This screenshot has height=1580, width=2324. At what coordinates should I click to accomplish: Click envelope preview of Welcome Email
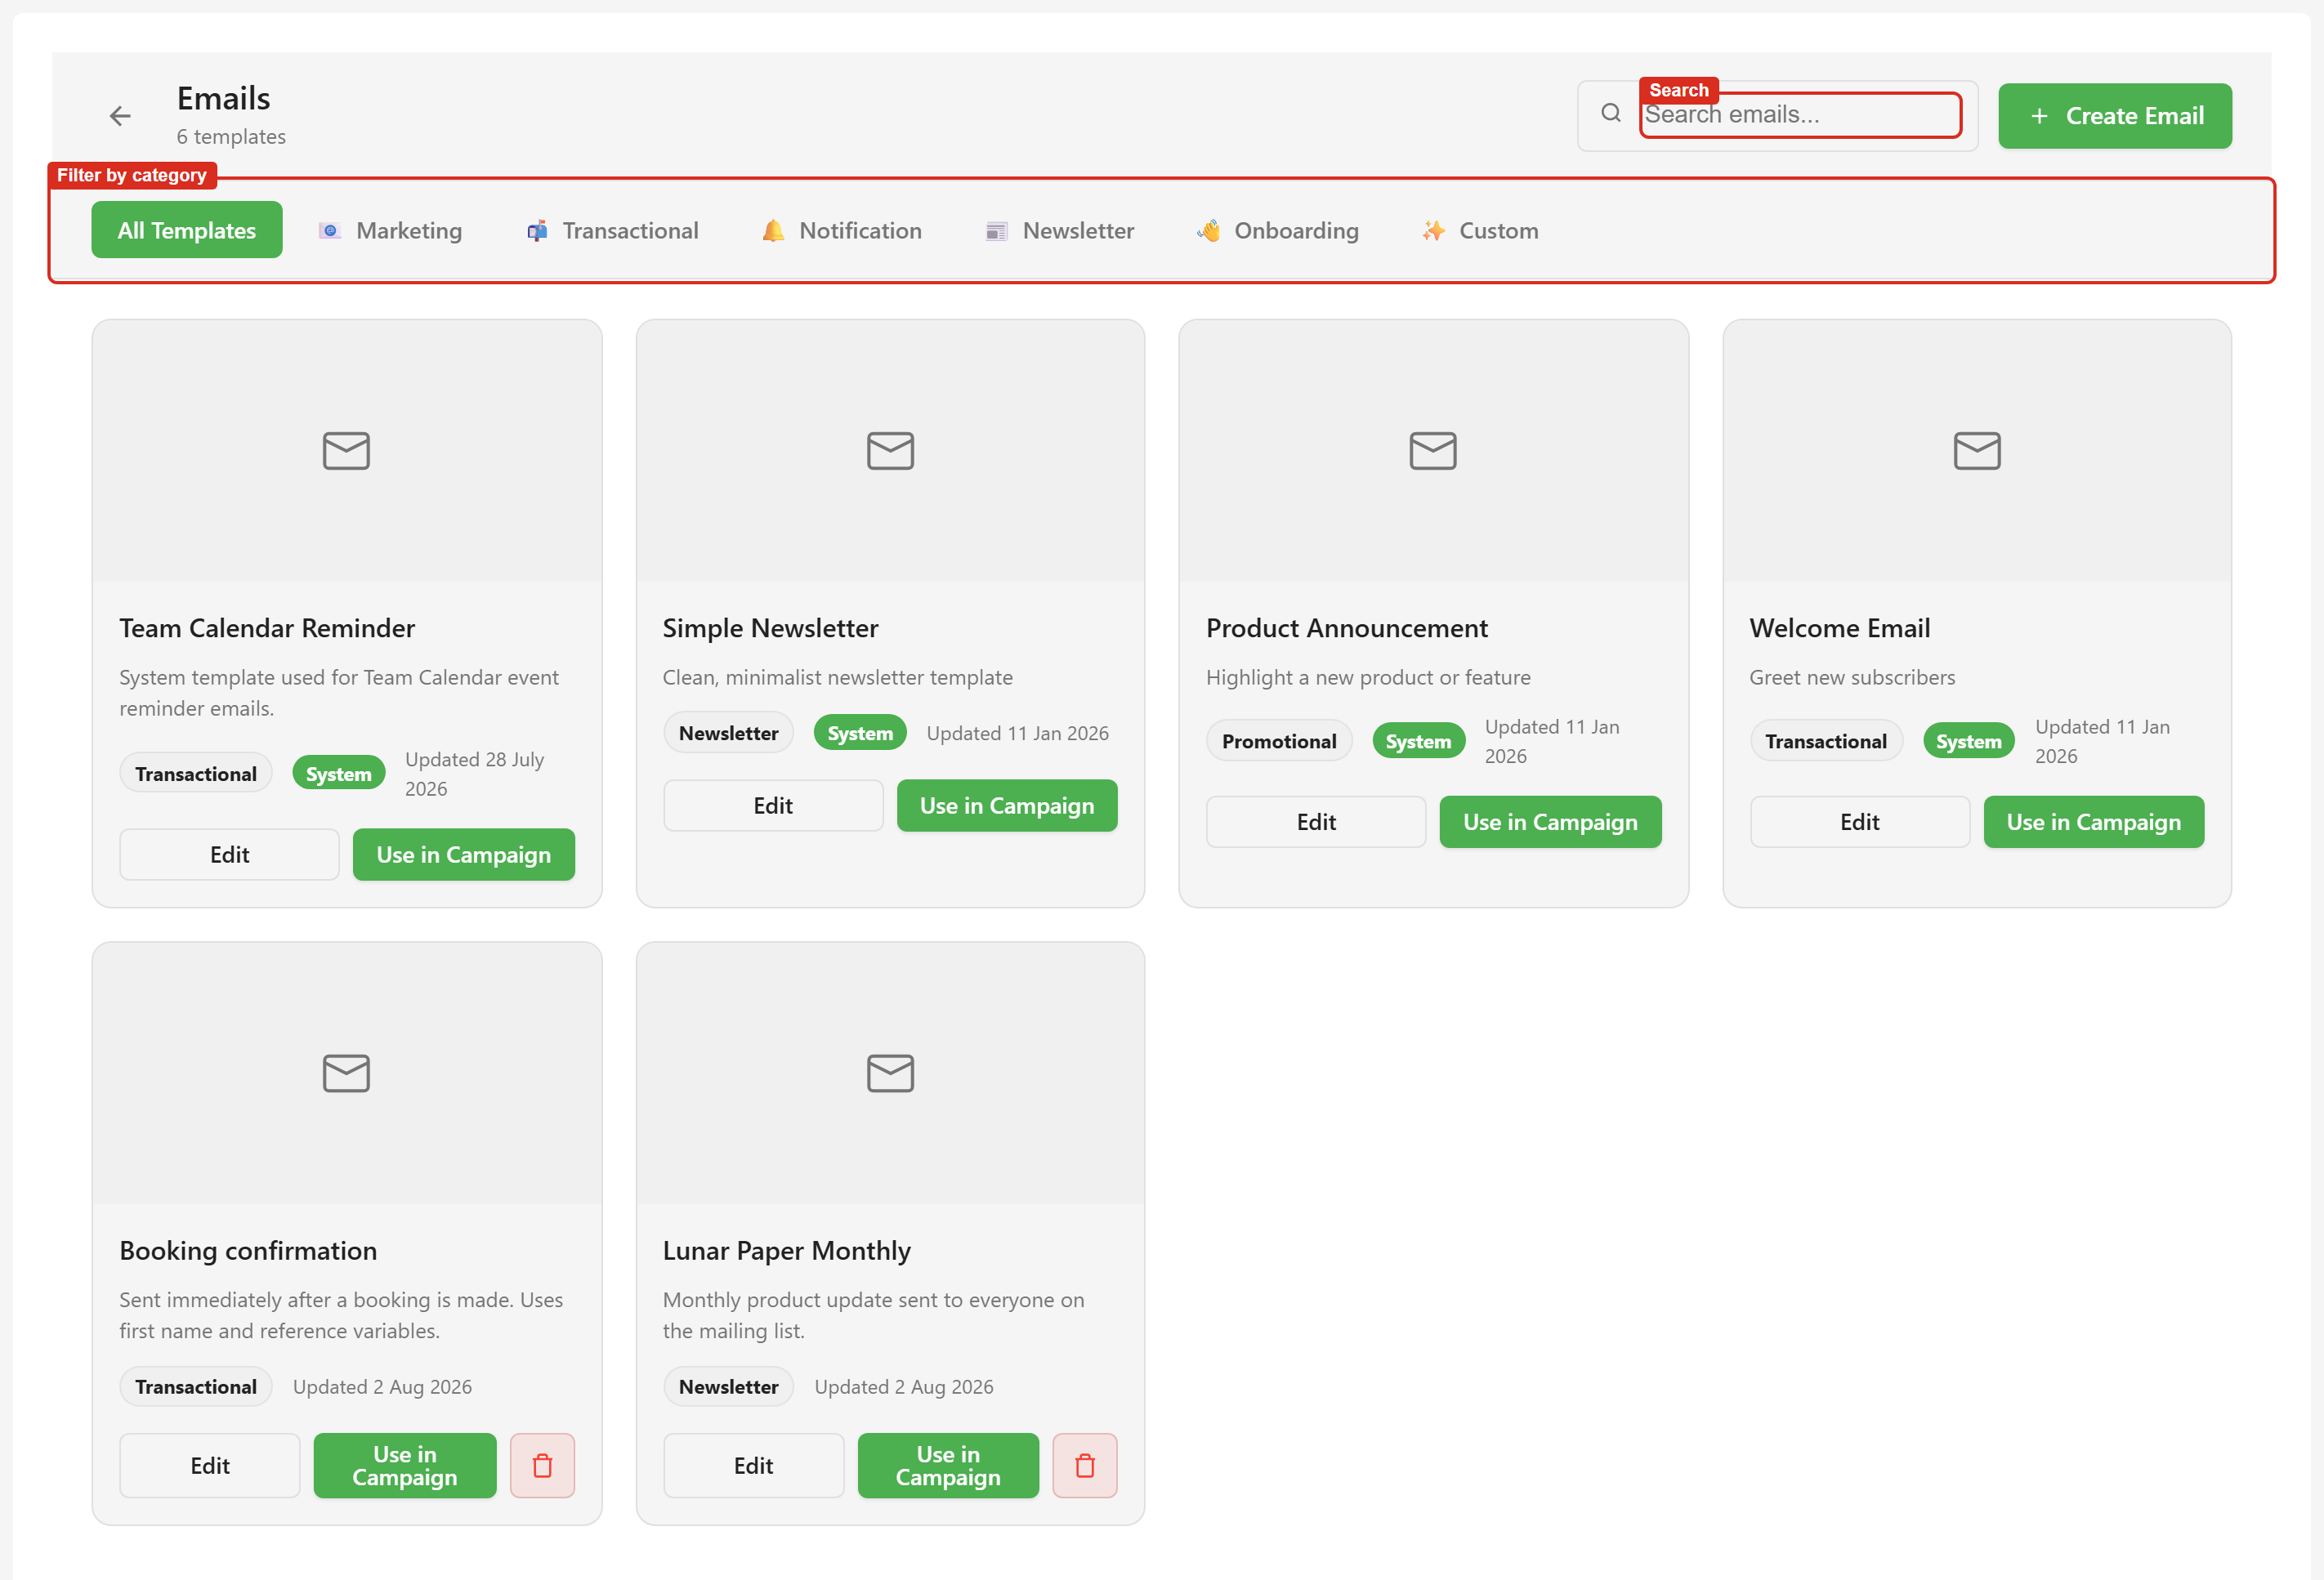[1977, 451]
